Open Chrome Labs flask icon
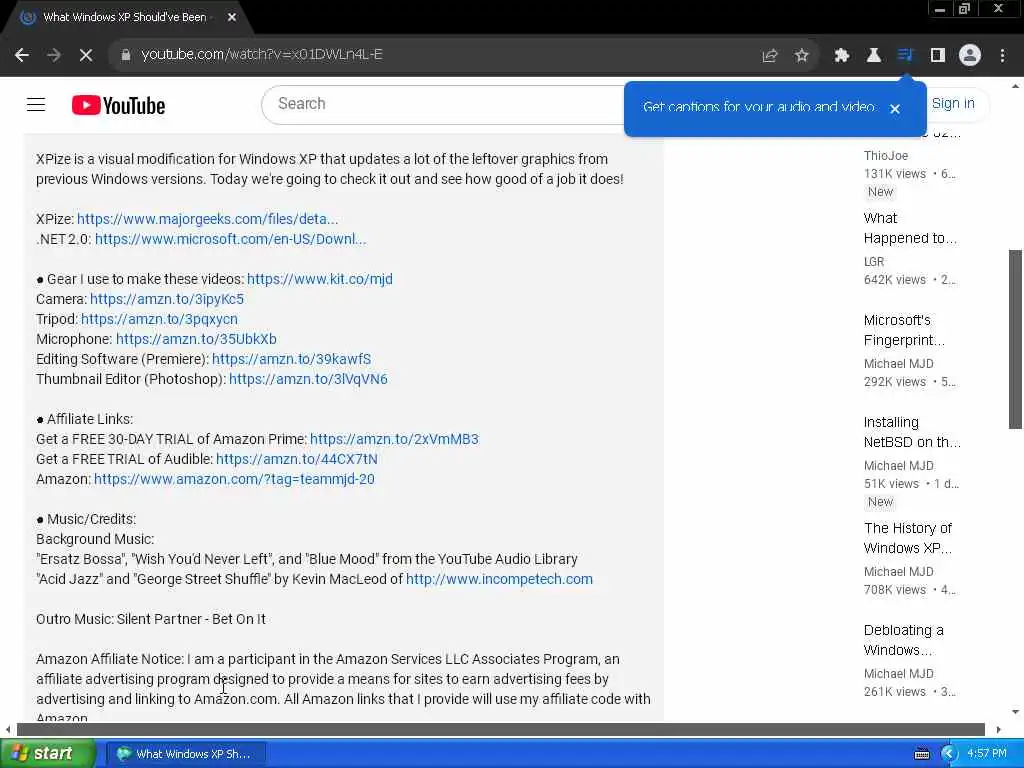The height and width of the screenshot is (768, 1024). point(873,56)
